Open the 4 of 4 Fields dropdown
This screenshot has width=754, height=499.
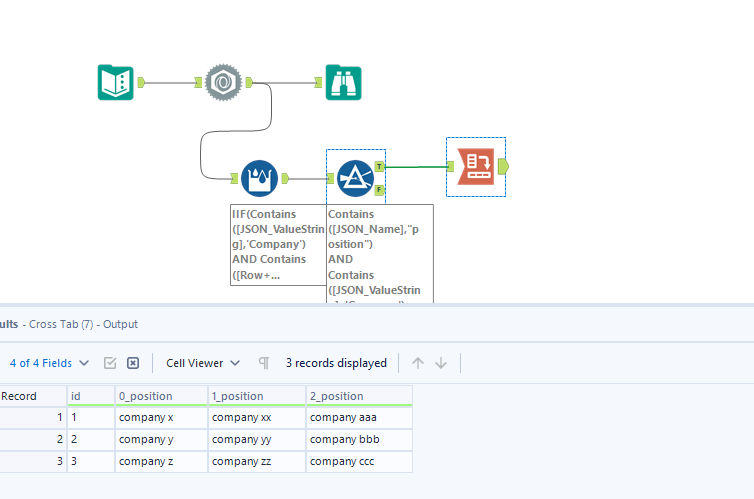click(50, 363)
